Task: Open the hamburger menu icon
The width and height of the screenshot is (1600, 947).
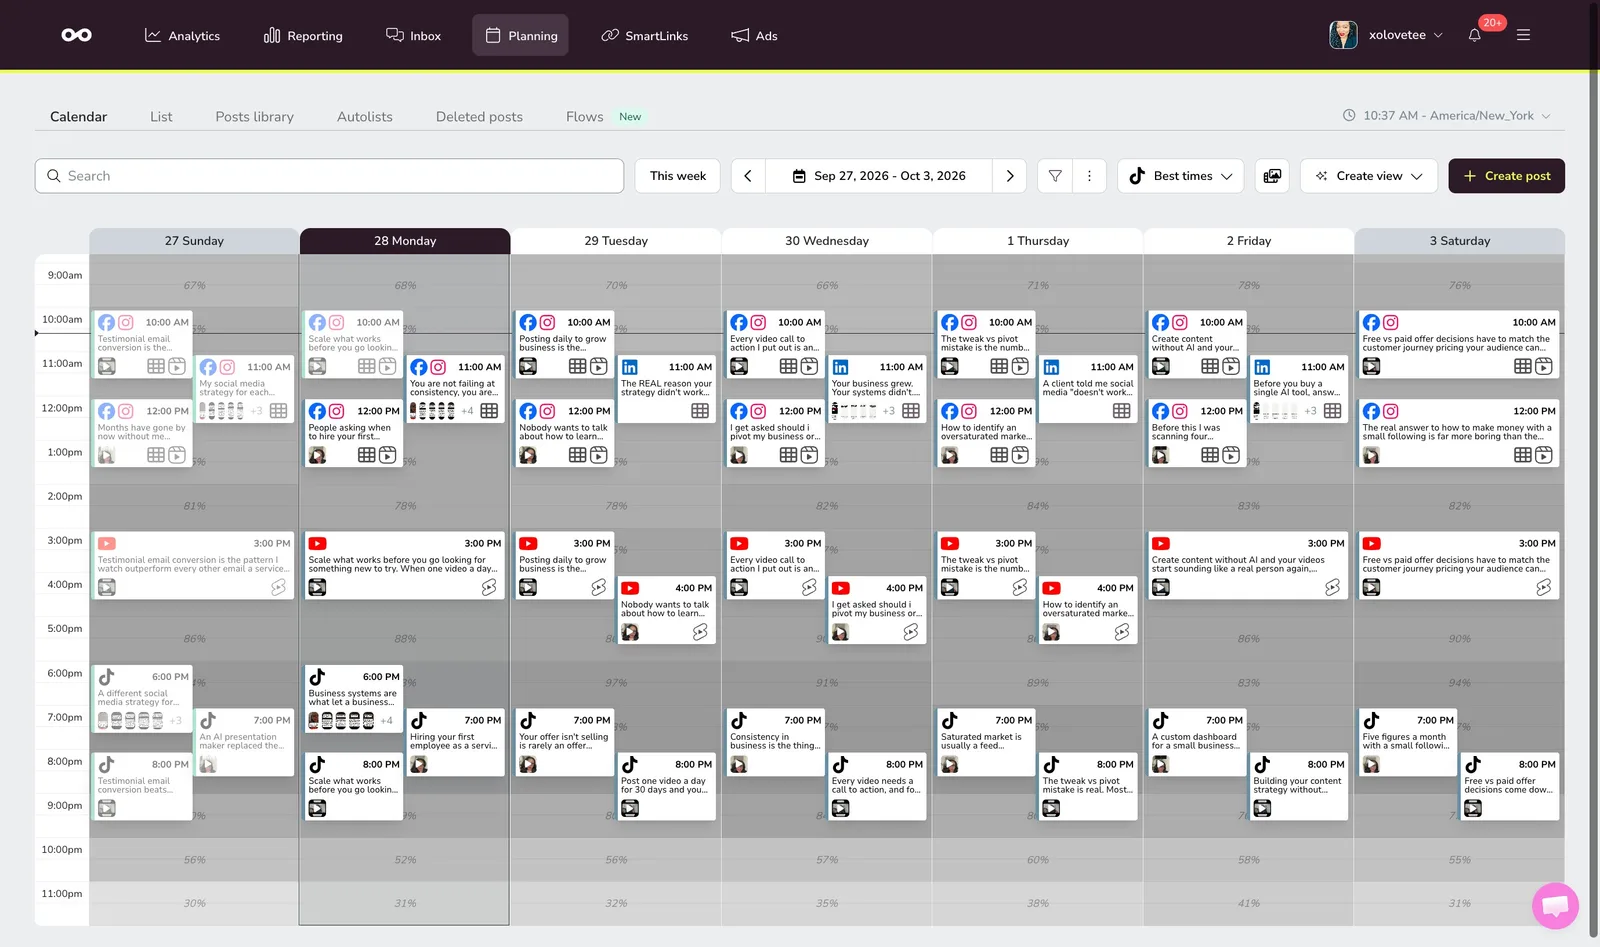Action: [1523, 35]
